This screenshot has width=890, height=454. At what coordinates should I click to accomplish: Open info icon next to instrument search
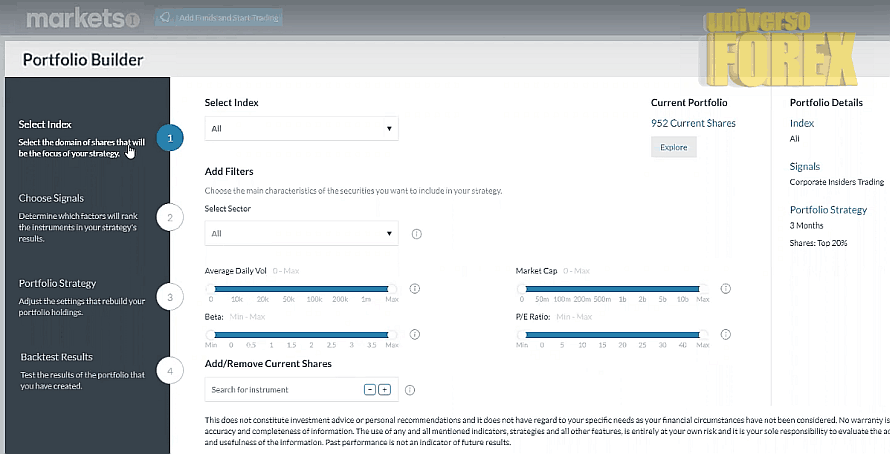[x=410, y=390]
